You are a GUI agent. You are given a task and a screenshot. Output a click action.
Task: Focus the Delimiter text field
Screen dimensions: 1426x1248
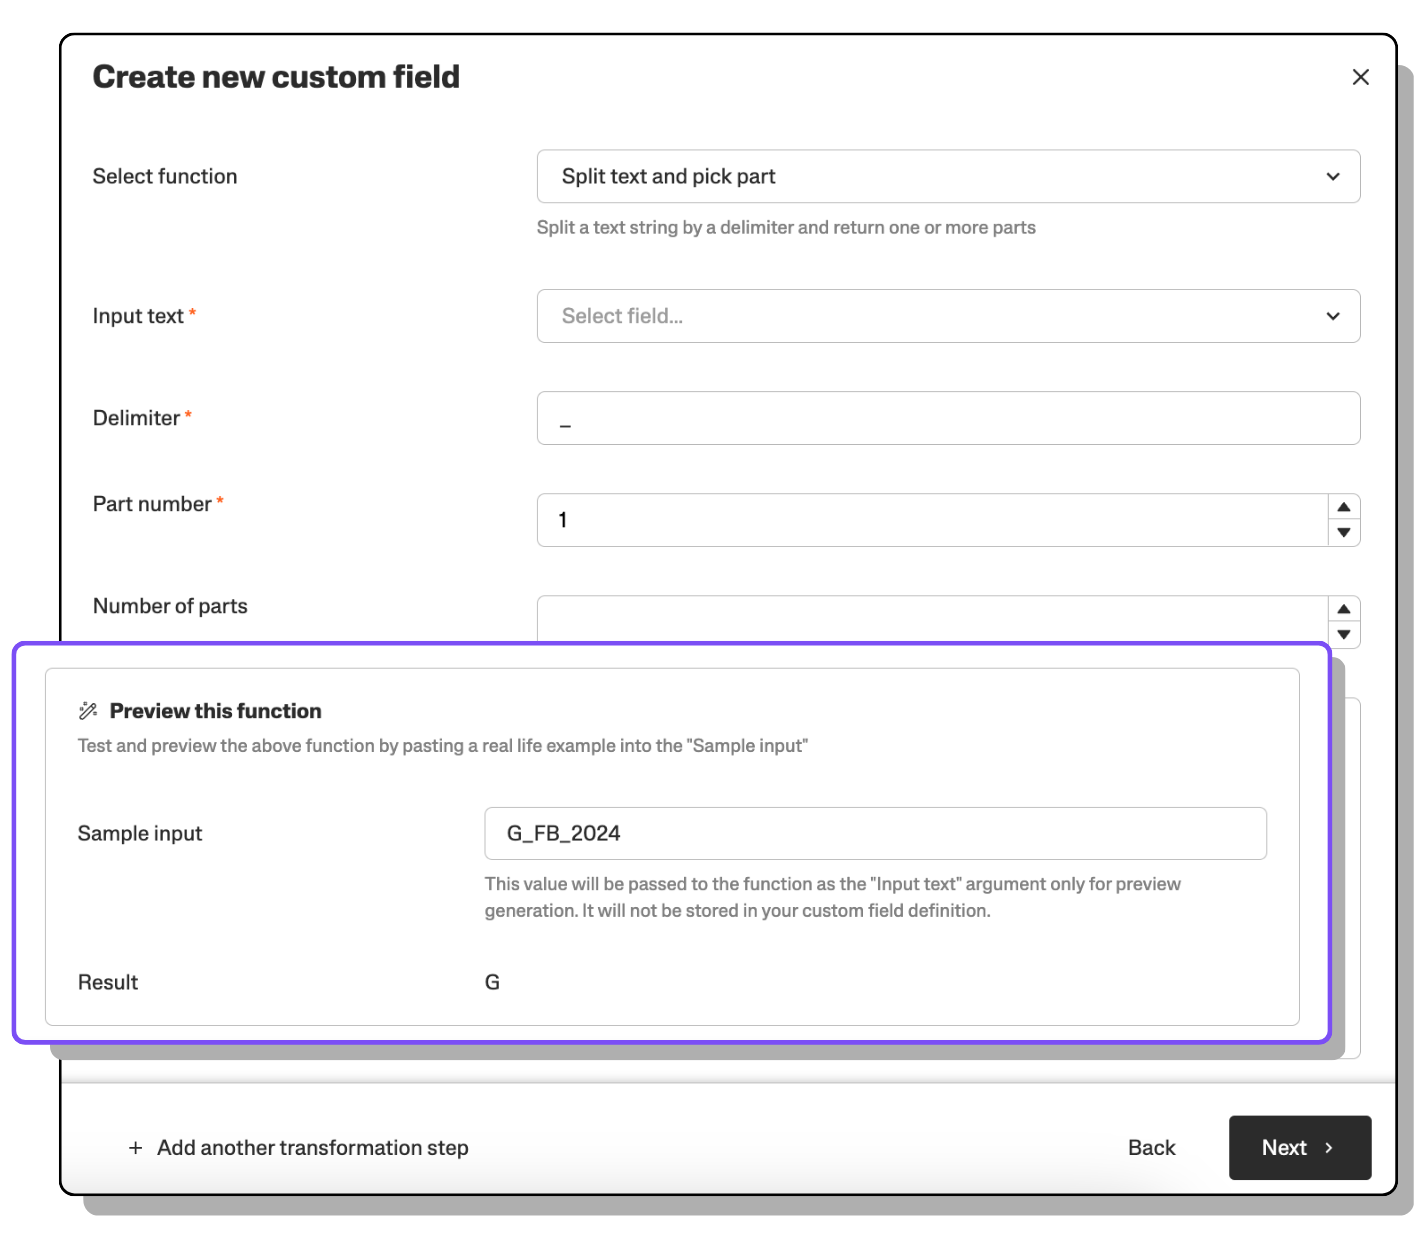947,418
